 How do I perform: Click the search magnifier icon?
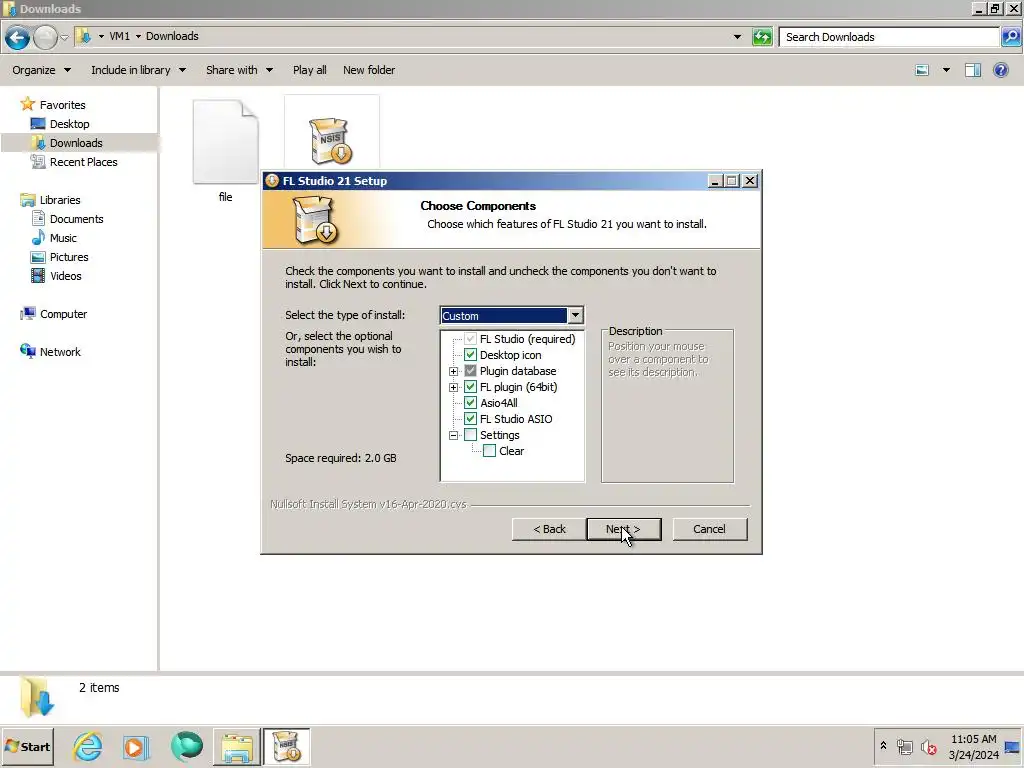pos(1010,37)
